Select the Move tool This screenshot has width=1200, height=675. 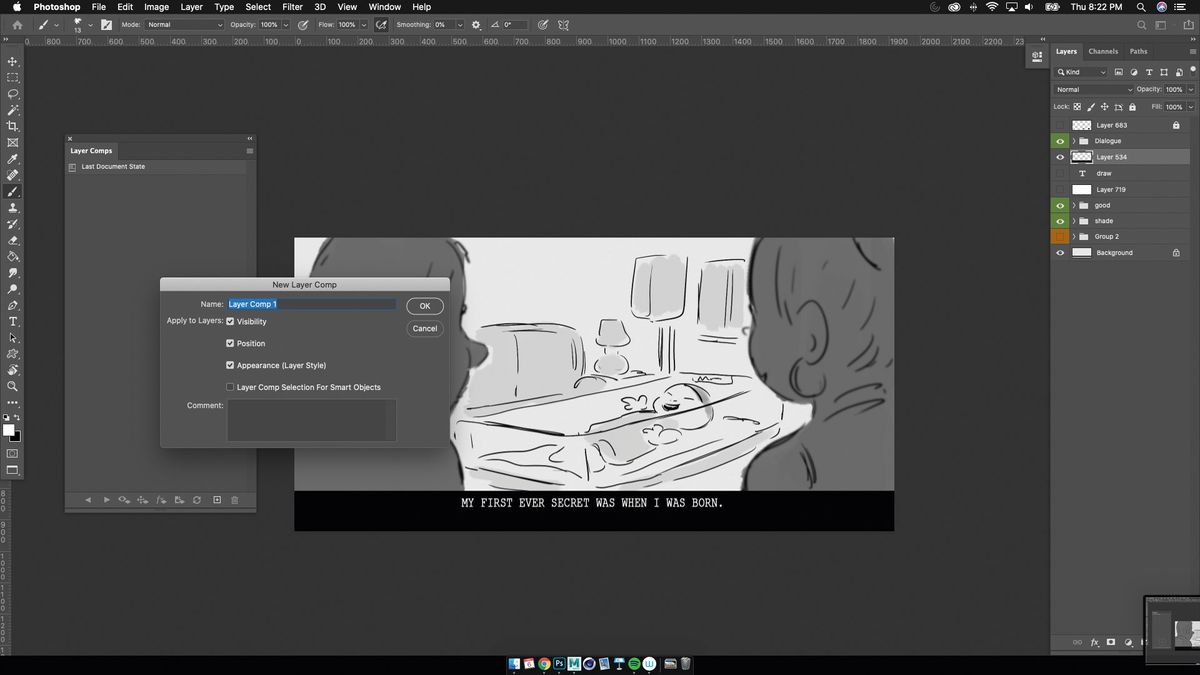(x=13, y=61)
